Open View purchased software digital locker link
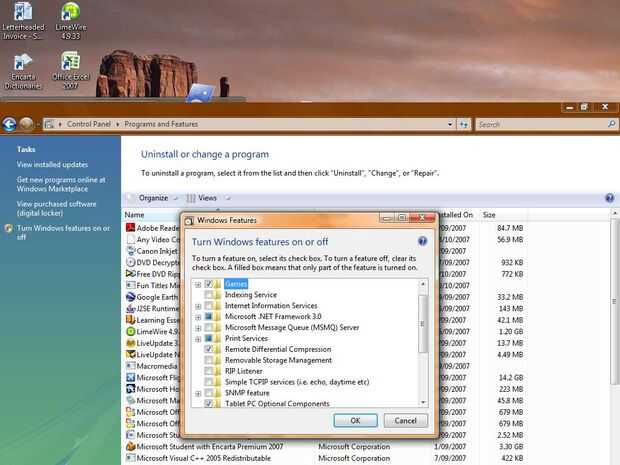 (56, 208)
